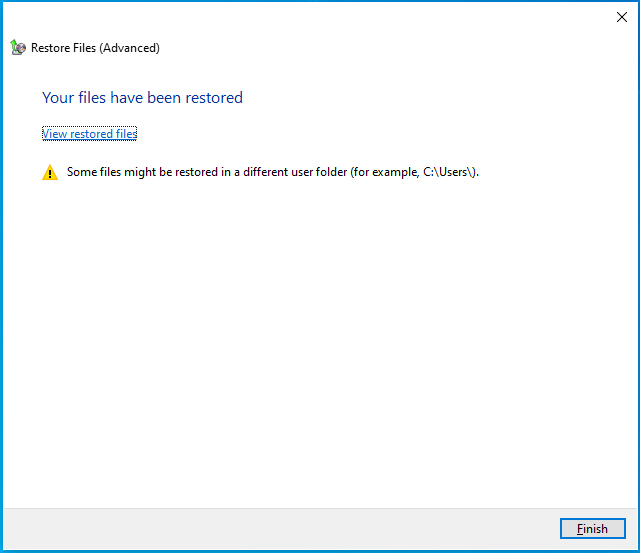Click the C:\Users\ example path text
The width and height of the screenshot is (640, 553).
click(449, 172)
